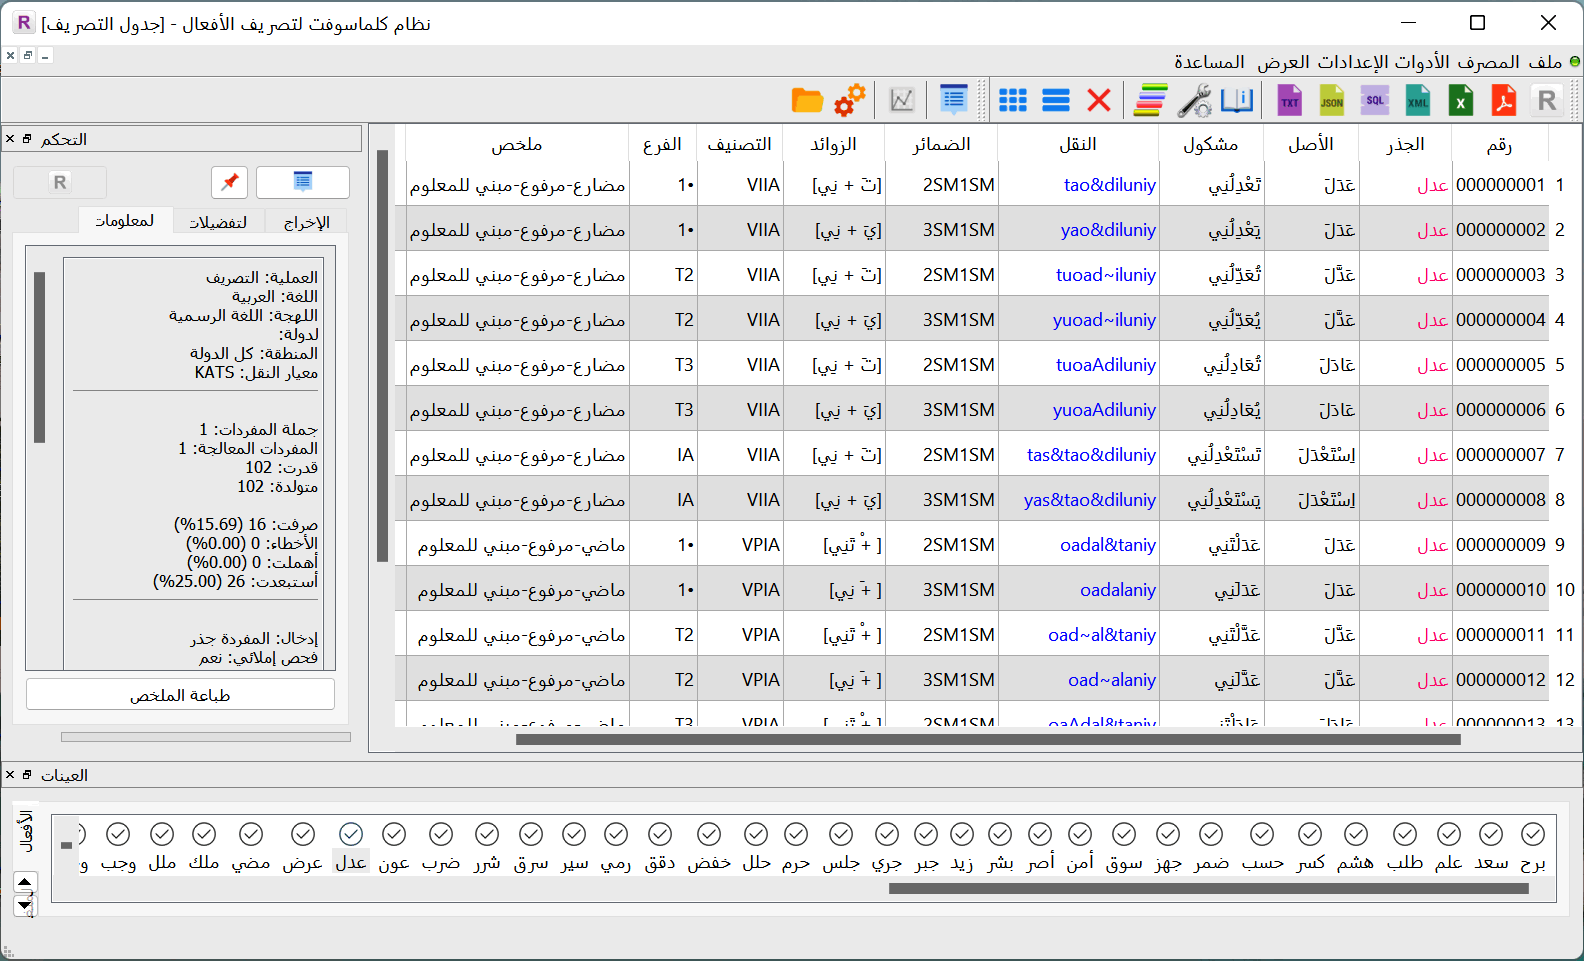
Task: Open file with the orange folder icon
Action: [x=807, y=100]
